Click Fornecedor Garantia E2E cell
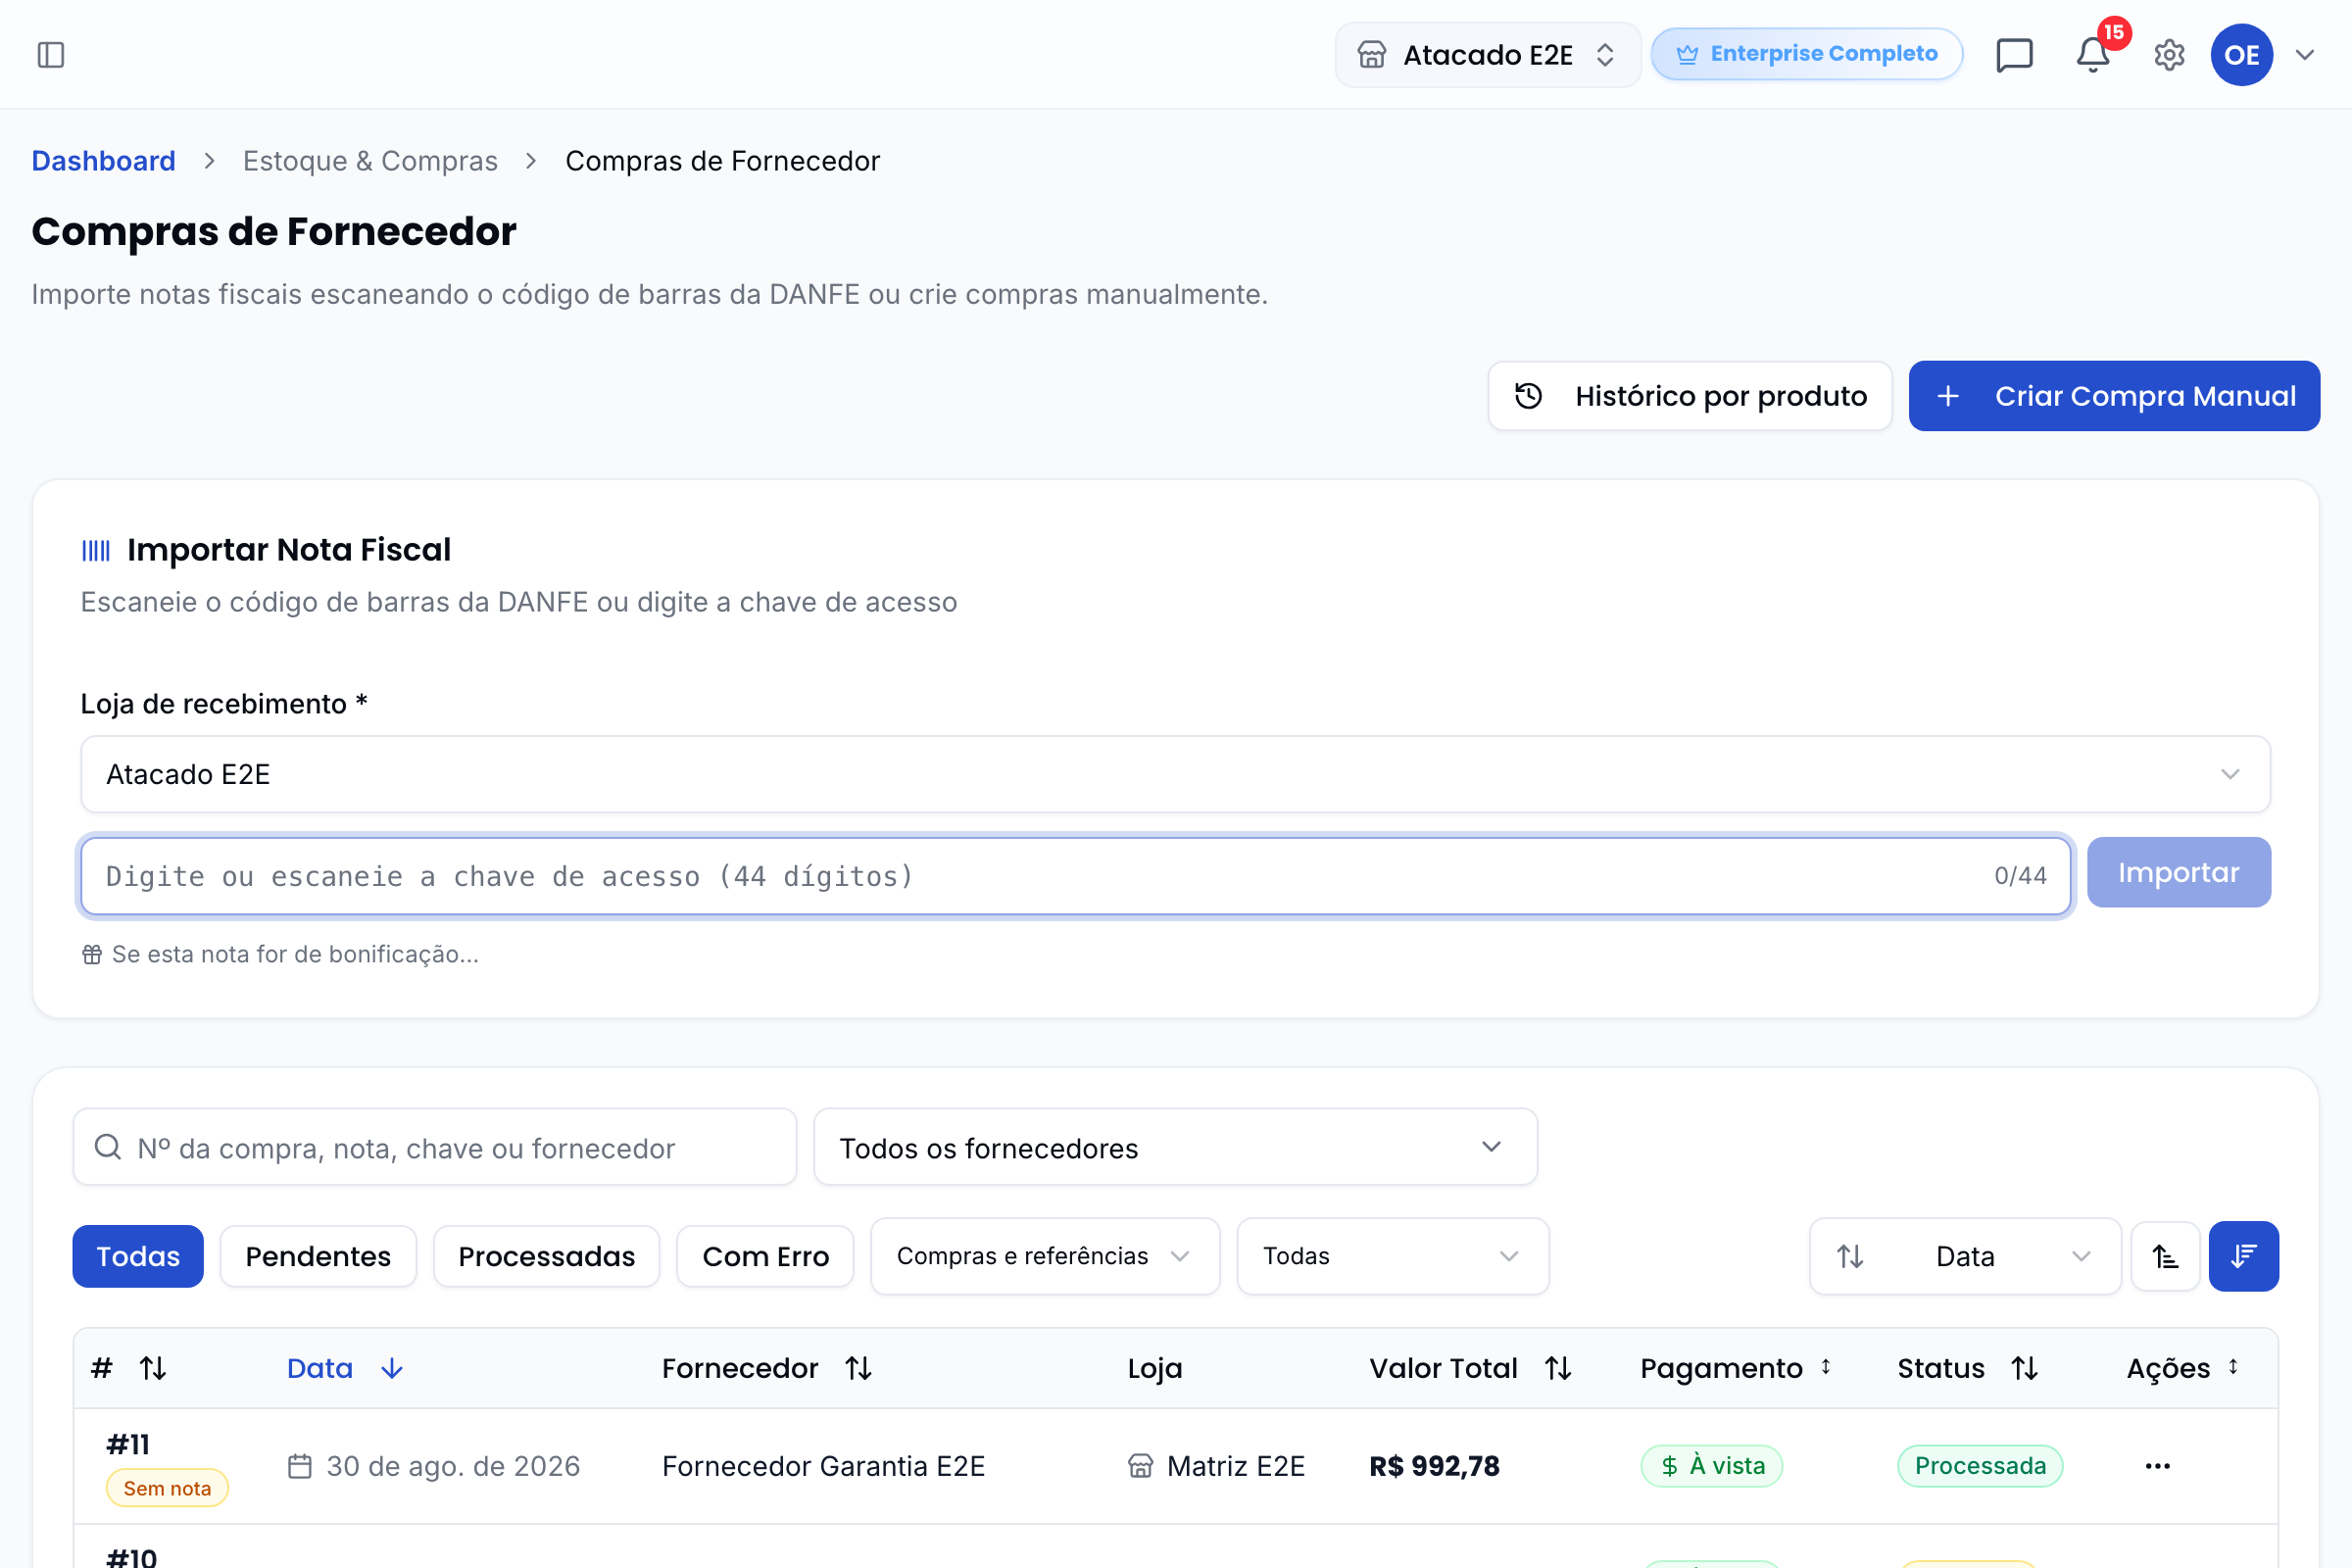 tap(823, 1466)
